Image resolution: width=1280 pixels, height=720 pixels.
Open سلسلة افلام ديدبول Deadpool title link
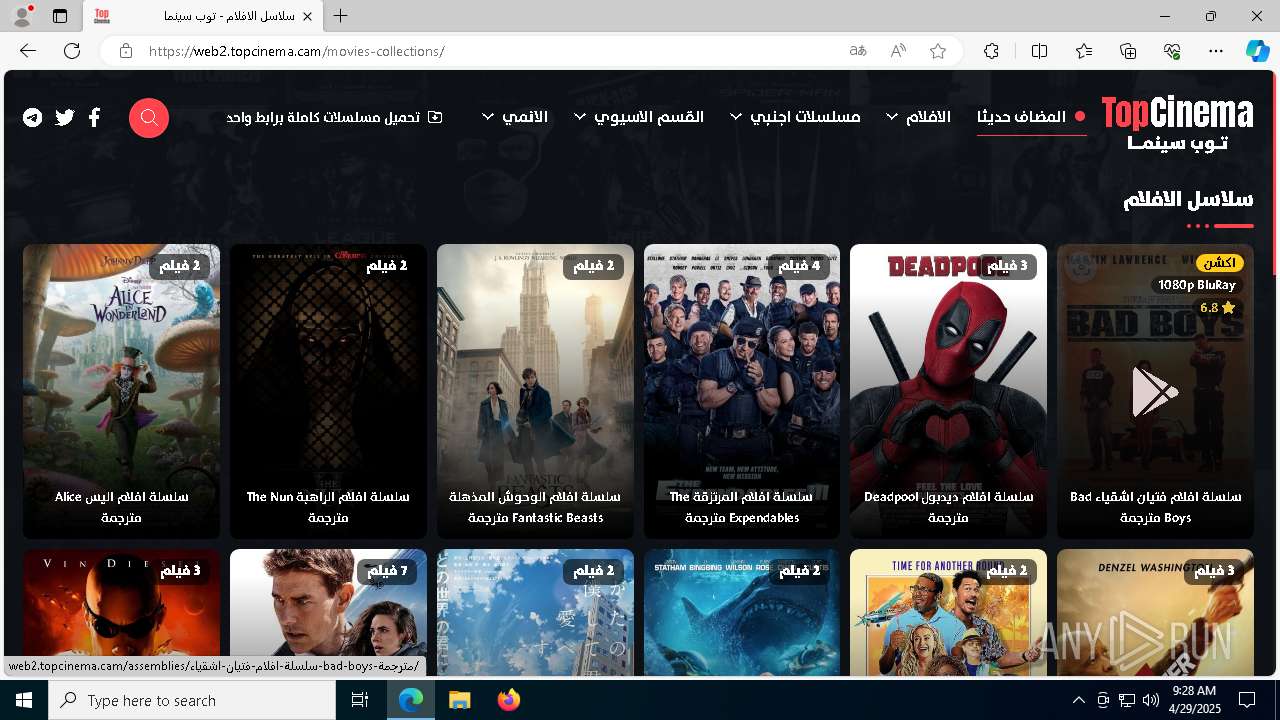tap(948, 507)
